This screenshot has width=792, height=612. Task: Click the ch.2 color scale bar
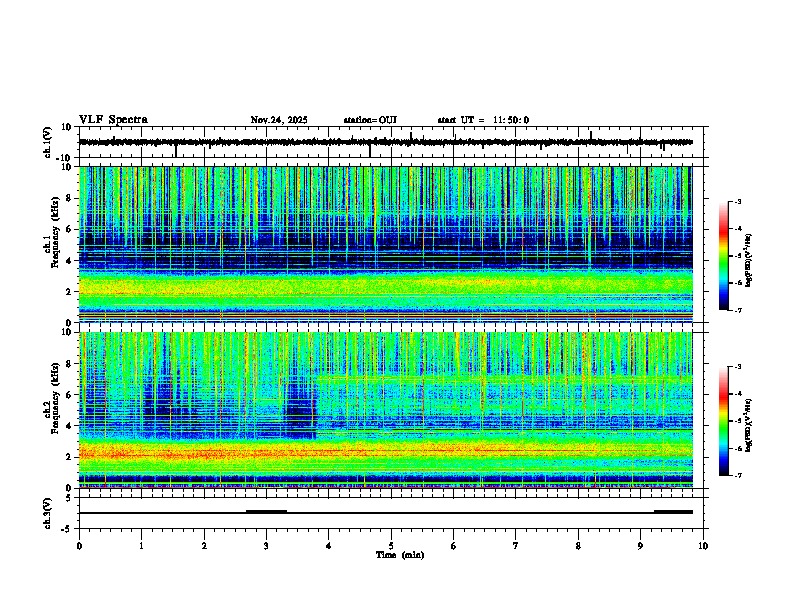point(723,421)
